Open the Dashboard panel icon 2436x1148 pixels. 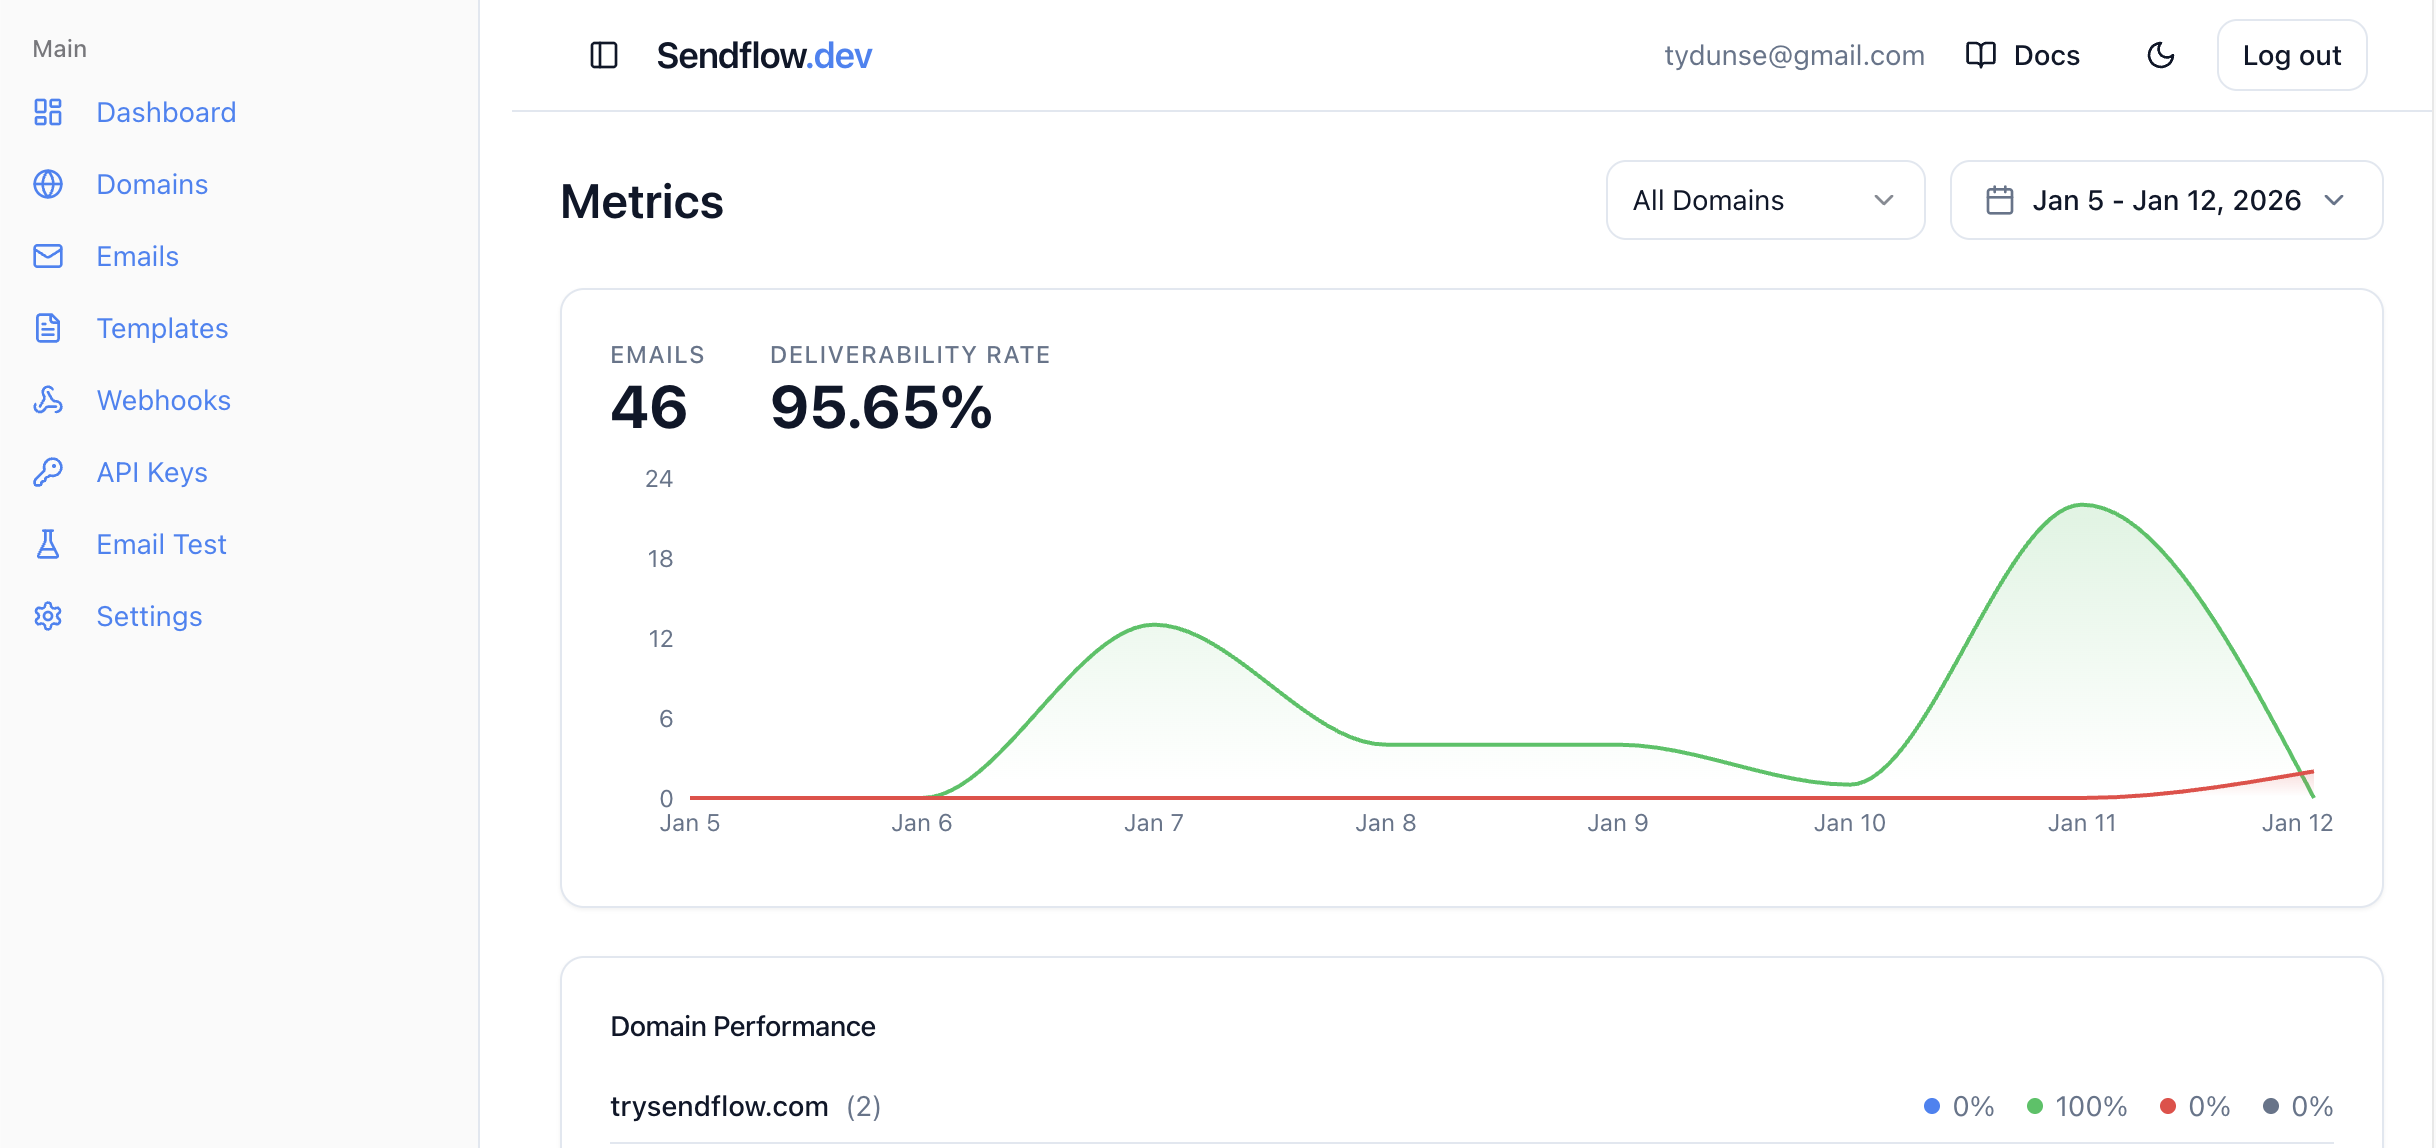pos(47,112)
